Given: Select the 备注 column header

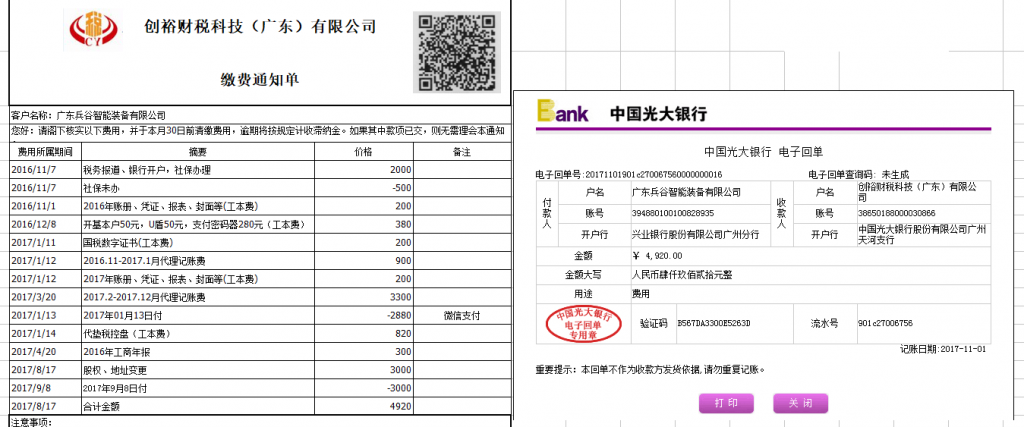Looking at the screenshot, I should point(462,152).
